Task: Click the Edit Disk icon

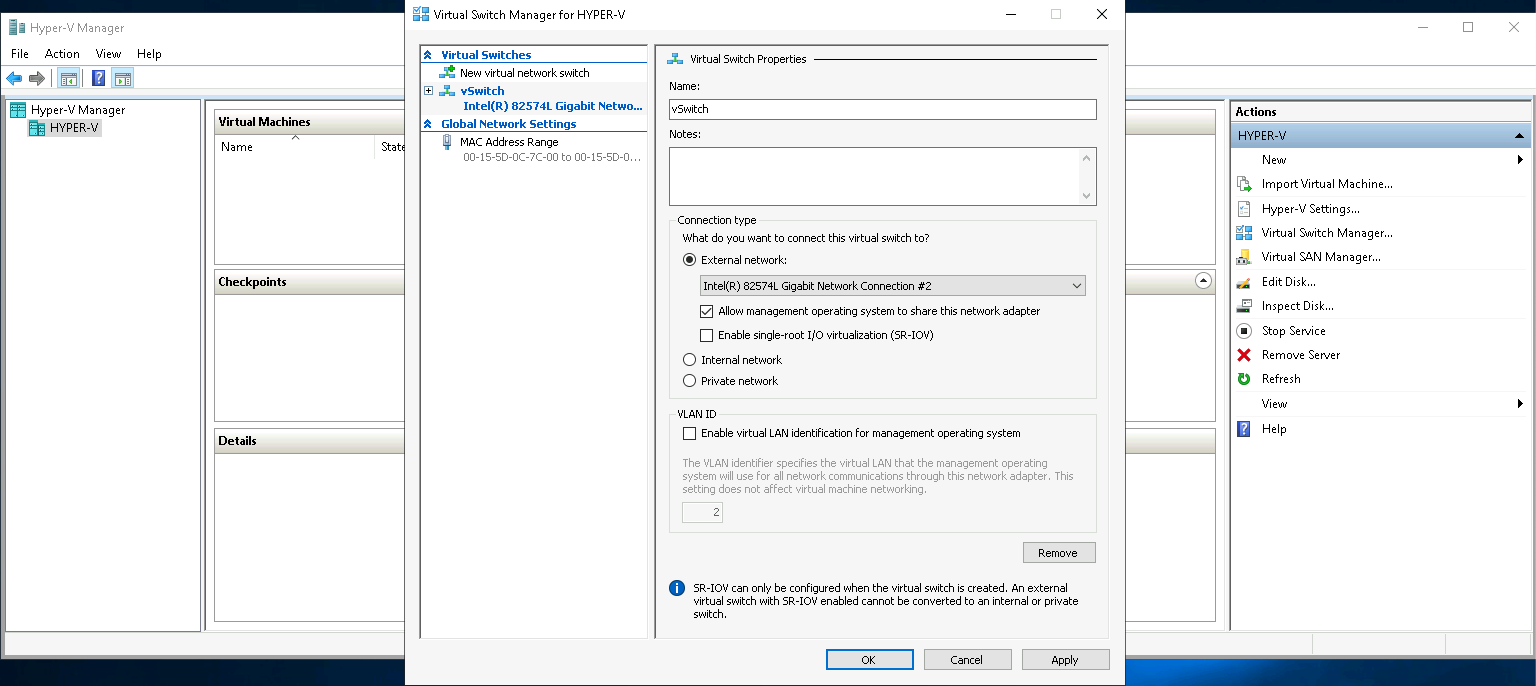Action: (x=1244, y=282)
